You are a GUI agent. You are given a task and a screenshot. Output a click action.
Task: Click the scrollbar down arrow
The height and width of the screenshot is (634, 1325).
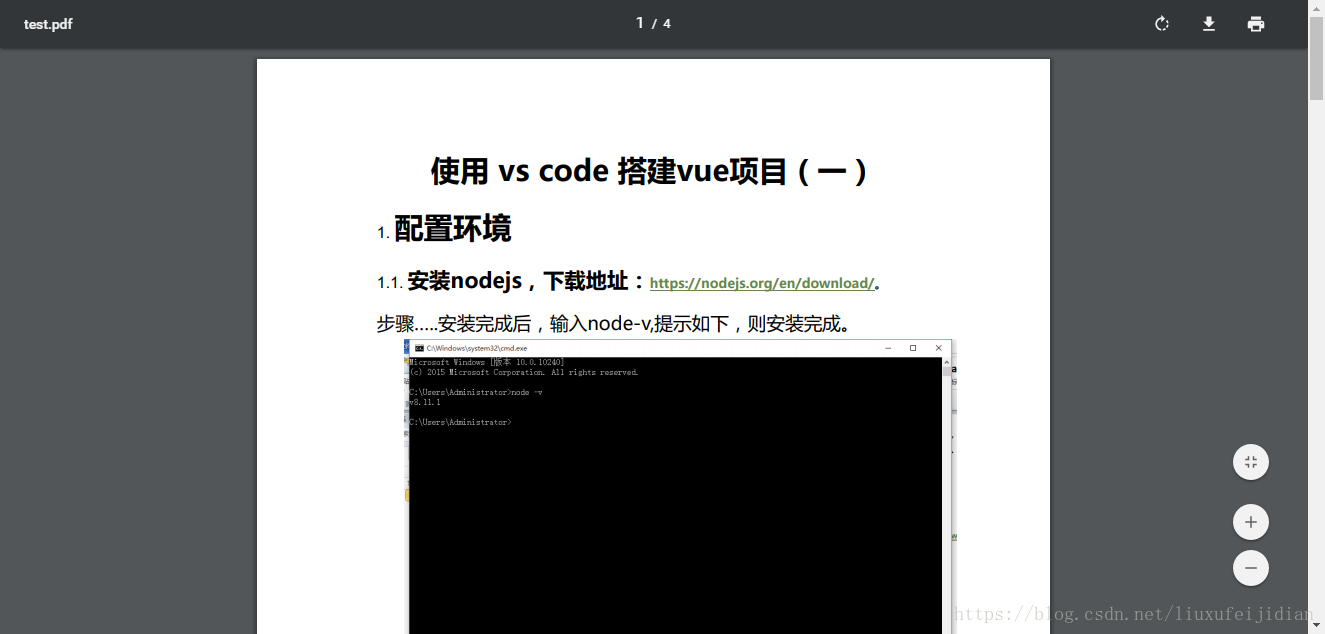1316,626
